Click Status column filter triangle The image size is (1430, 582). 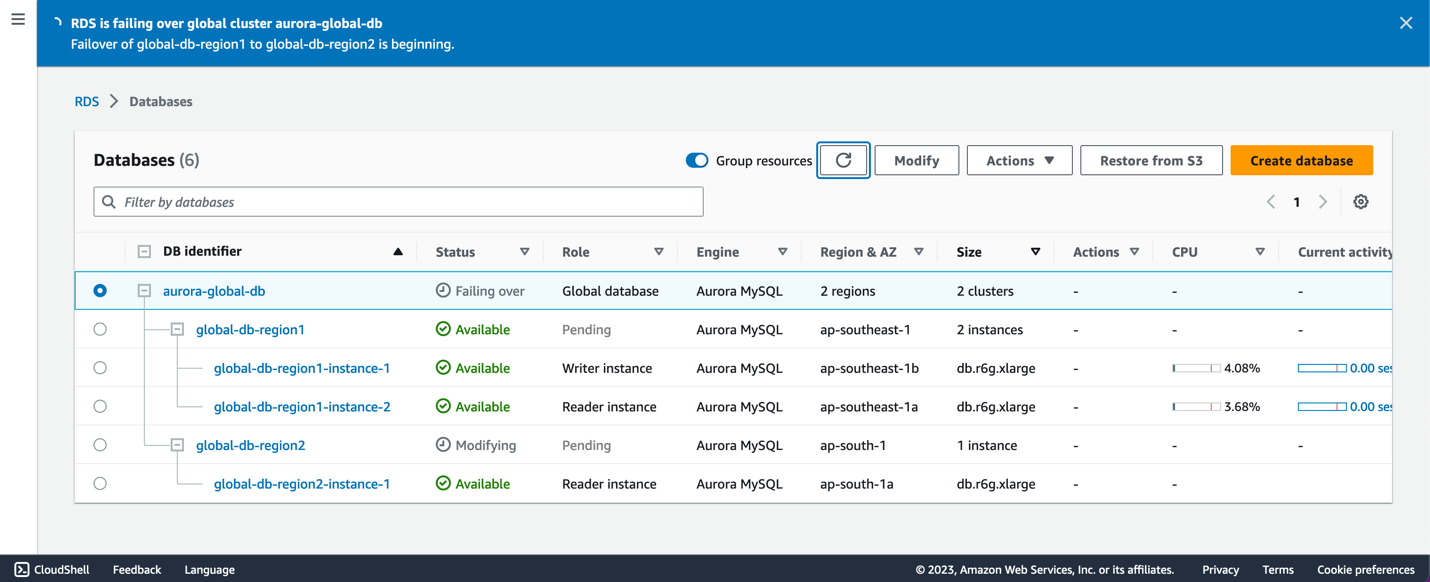tap(524, 252)
